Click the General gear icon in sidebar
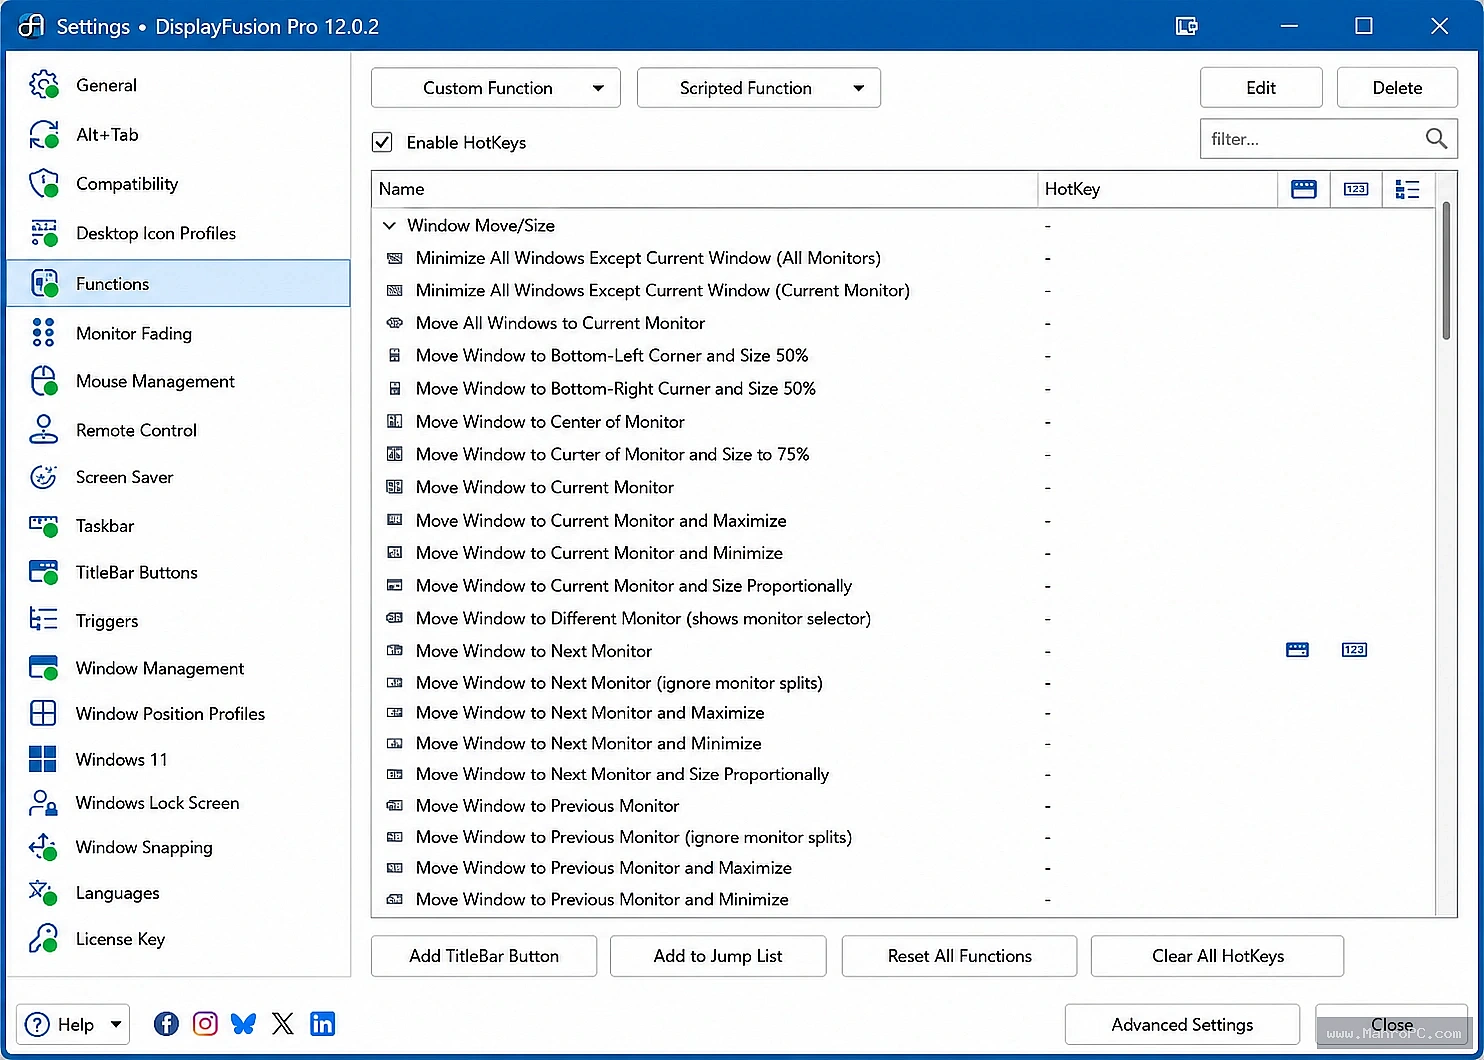This screenshot has width=1484, height=1060. [44, 85]
